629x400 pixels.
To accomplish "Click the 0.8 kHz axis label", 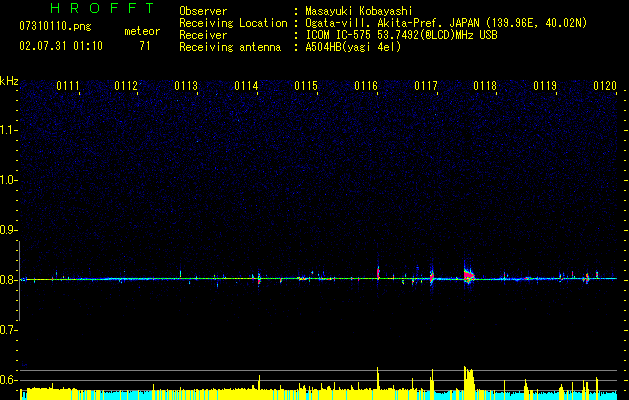I will [x=8, y=280].
